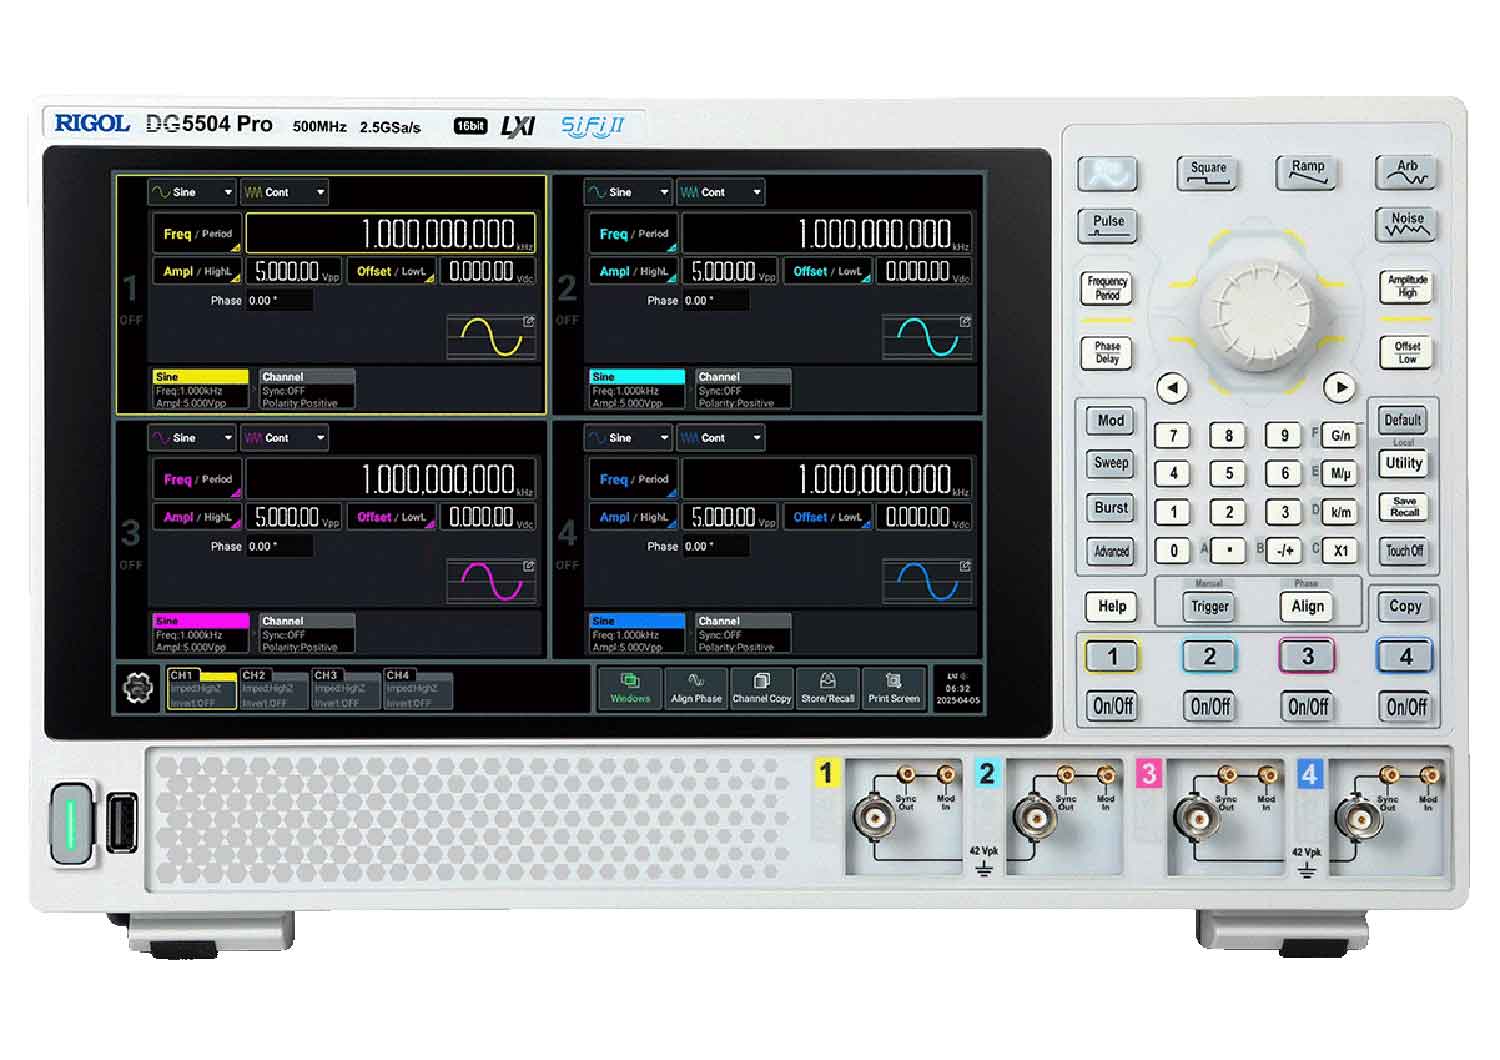Hit the numeric keypad 7 key
This screenshot has width=1500, height=1060.
click(x=1172, y=436)
